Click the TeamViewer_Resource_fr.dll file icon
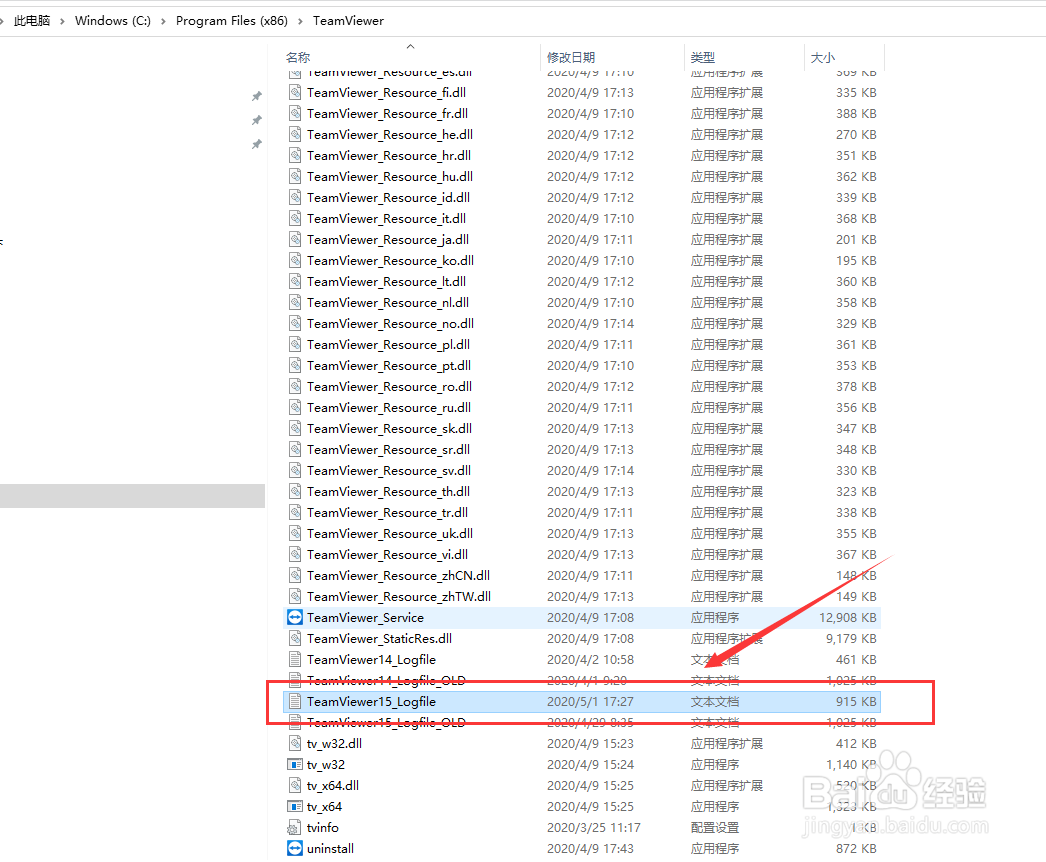1046x862 pixels. (x=294, y=113)
